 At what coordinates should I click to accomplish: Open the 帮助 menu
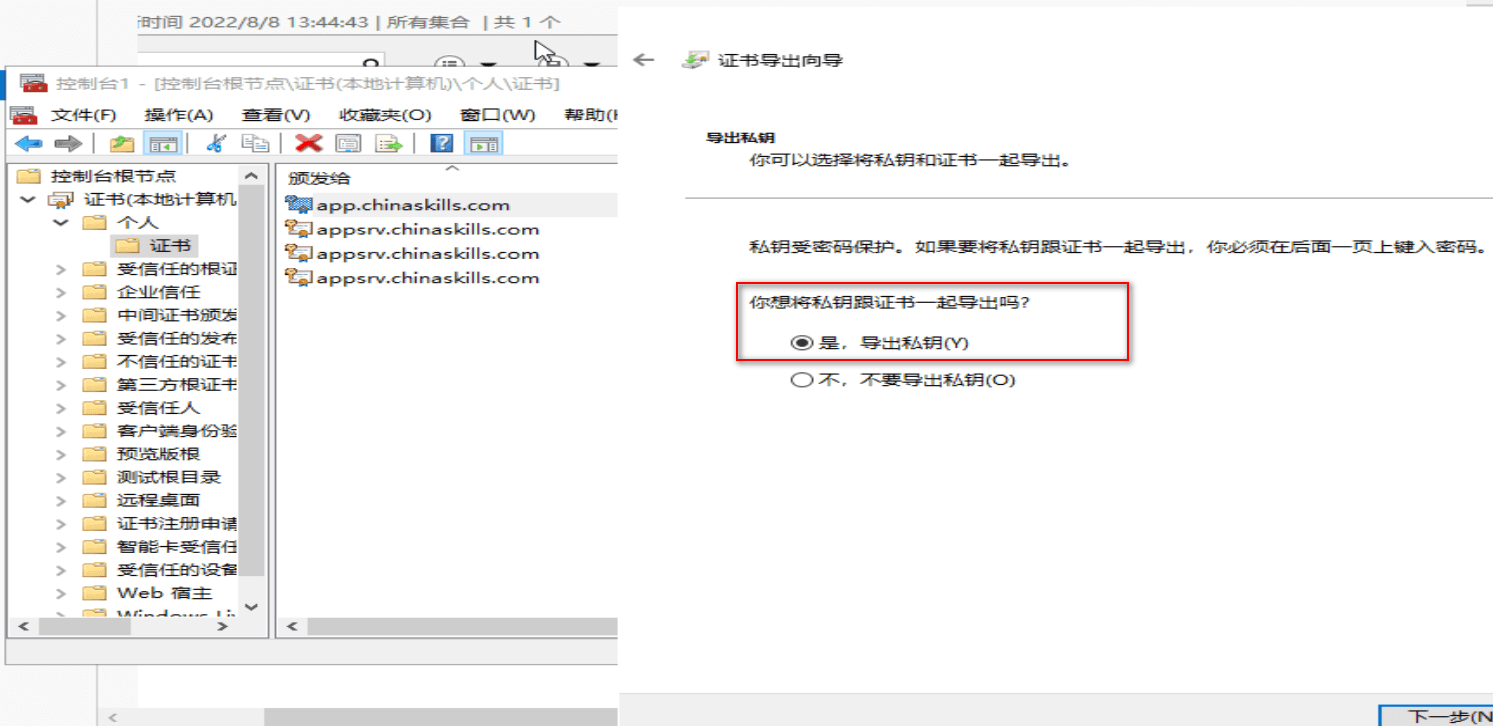[590, 115]
